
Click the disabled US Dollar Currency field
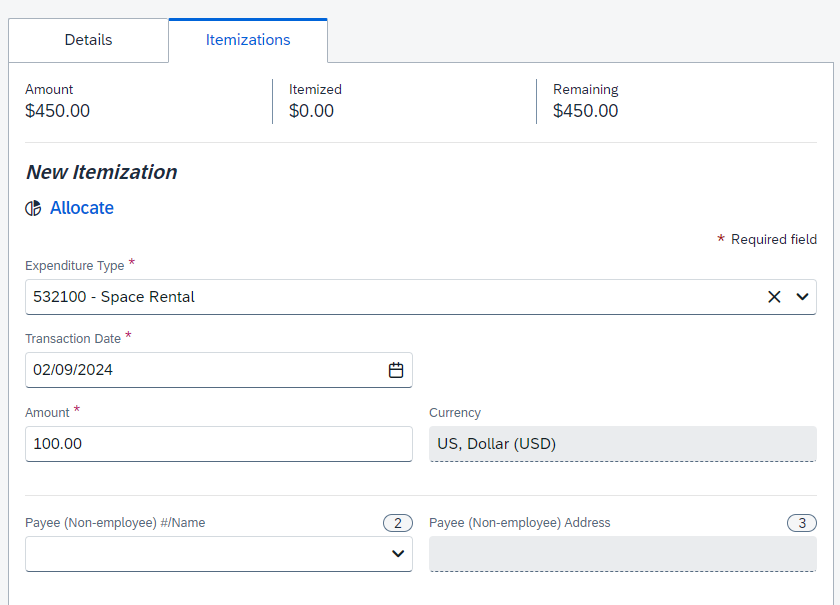coord(622,443)
